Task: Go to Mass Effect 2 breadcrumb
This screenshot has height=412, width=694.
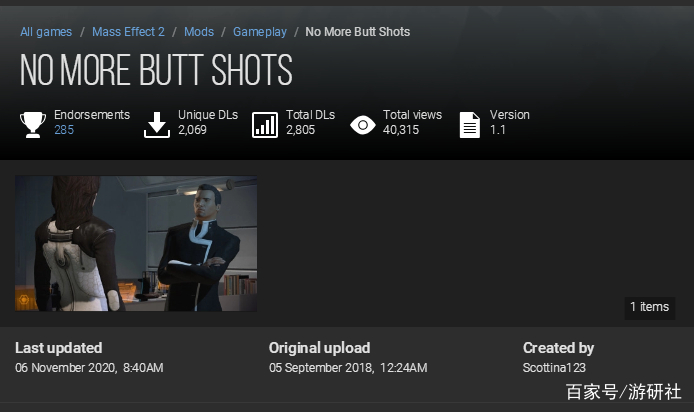Action: pyautogui.click(x=128, y=32)
